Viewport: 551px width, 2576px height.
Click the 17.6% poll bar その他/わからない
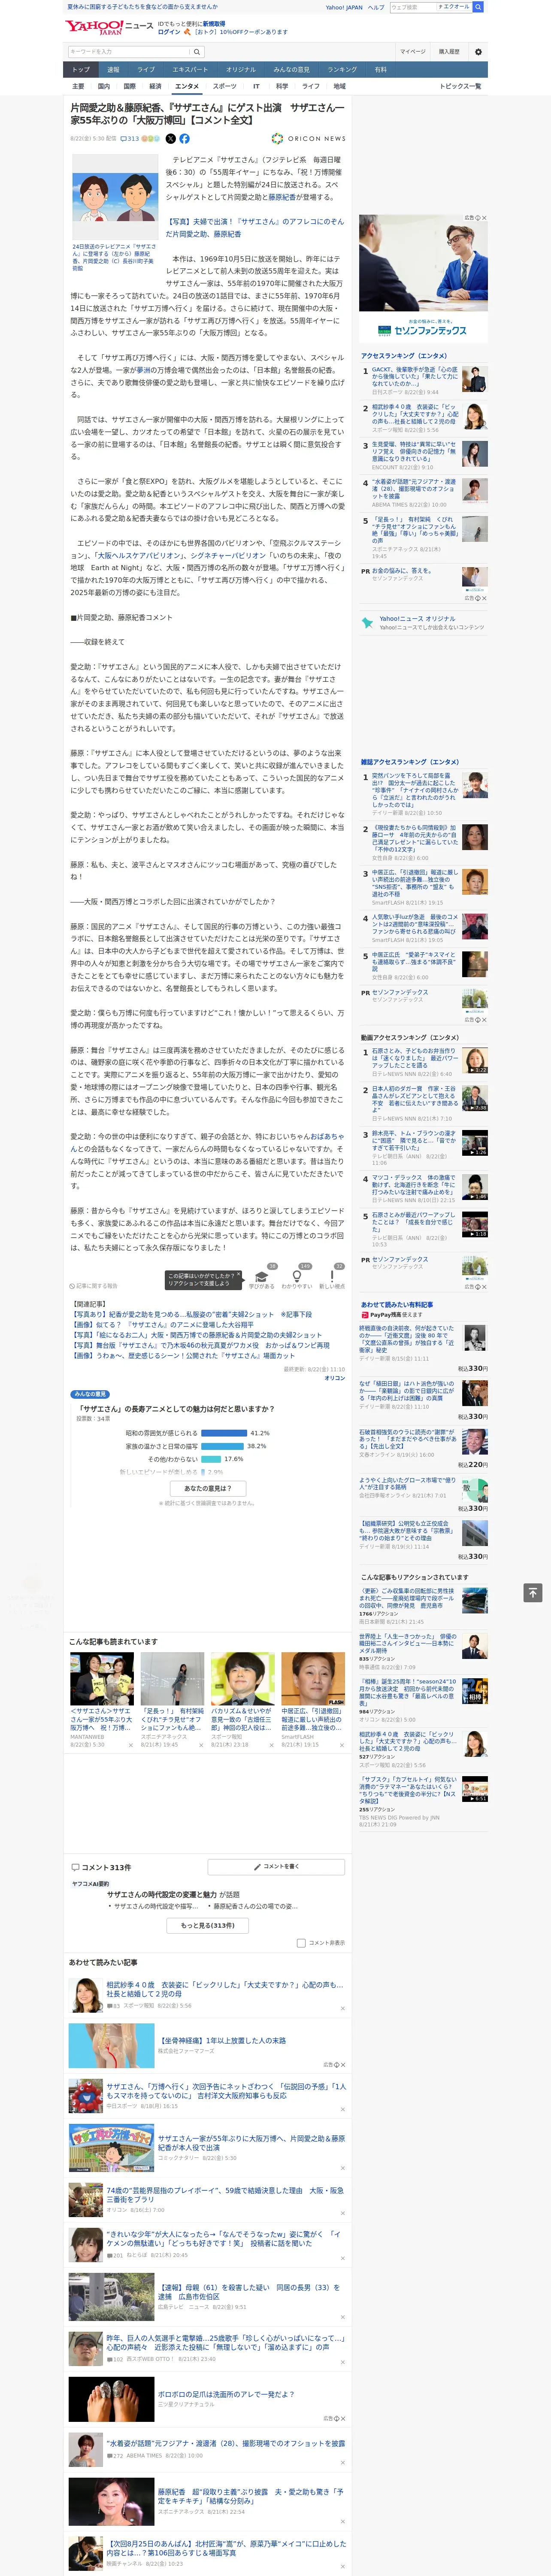[x=211, y=1459]
